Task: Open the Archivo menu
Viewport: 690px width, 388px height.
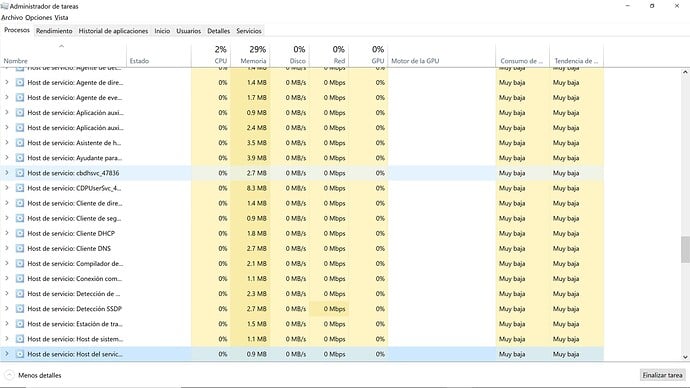Action: 12,18
